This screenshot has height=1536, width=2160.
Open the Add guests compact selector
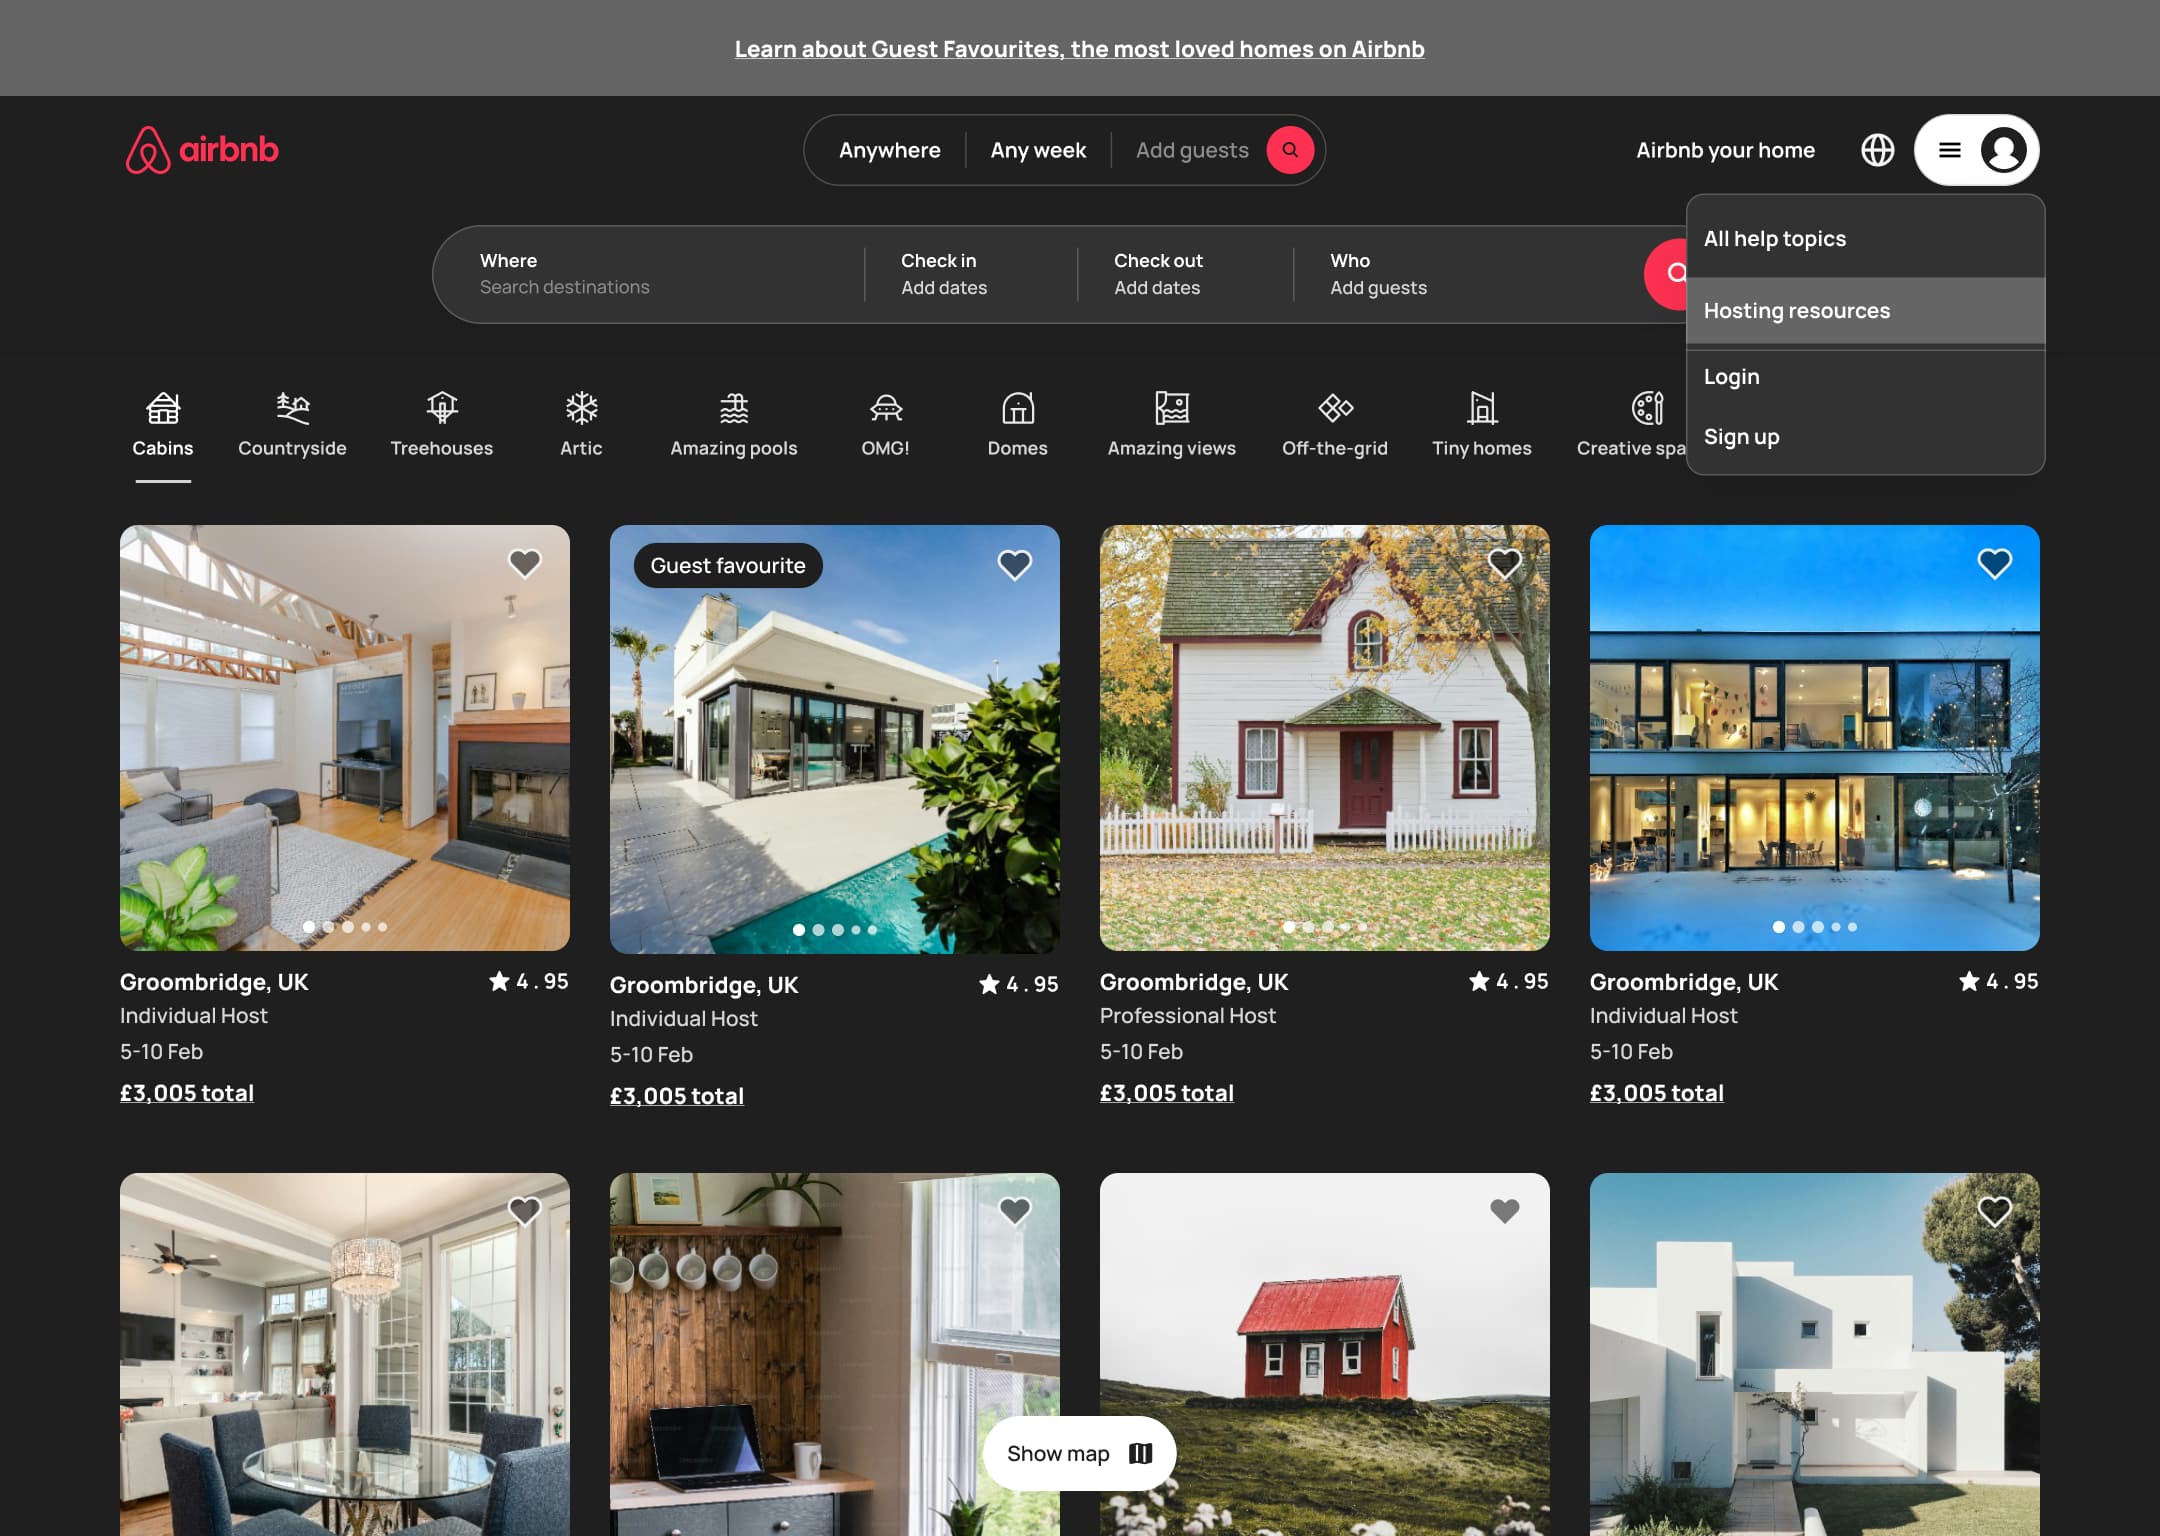tap(1192, 150)
